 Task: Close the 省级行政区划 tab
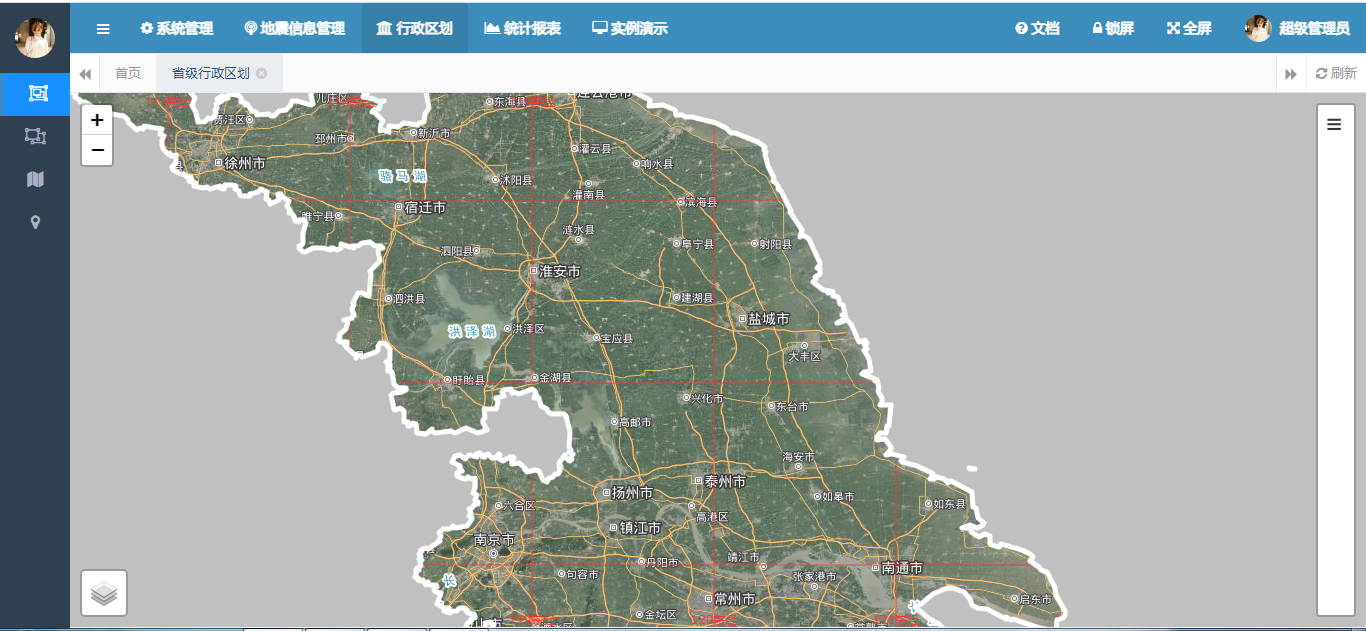[261, 73]
